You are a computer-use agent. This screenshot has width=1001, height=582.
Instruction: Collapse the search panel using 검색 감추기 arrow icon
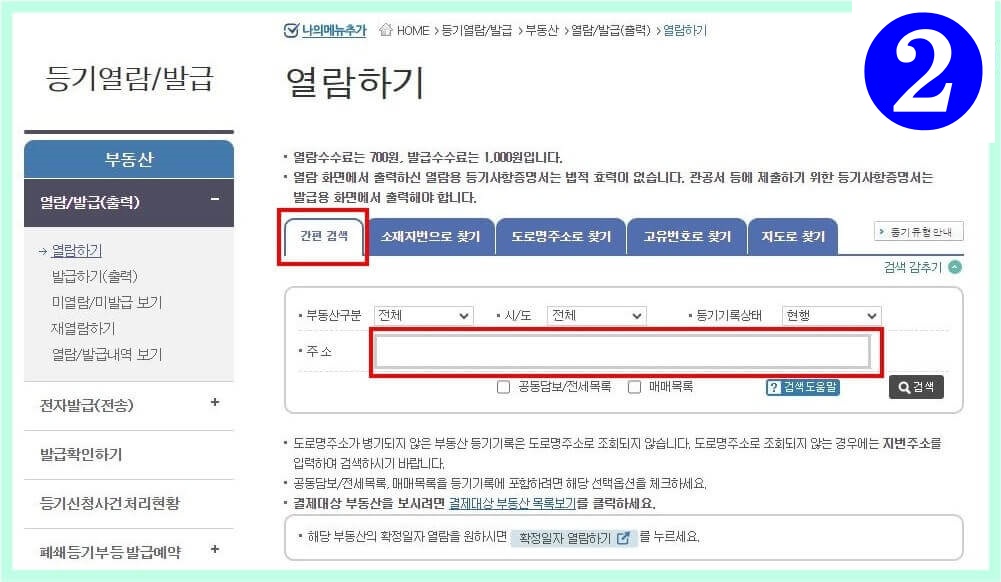[x=955, y=266]
